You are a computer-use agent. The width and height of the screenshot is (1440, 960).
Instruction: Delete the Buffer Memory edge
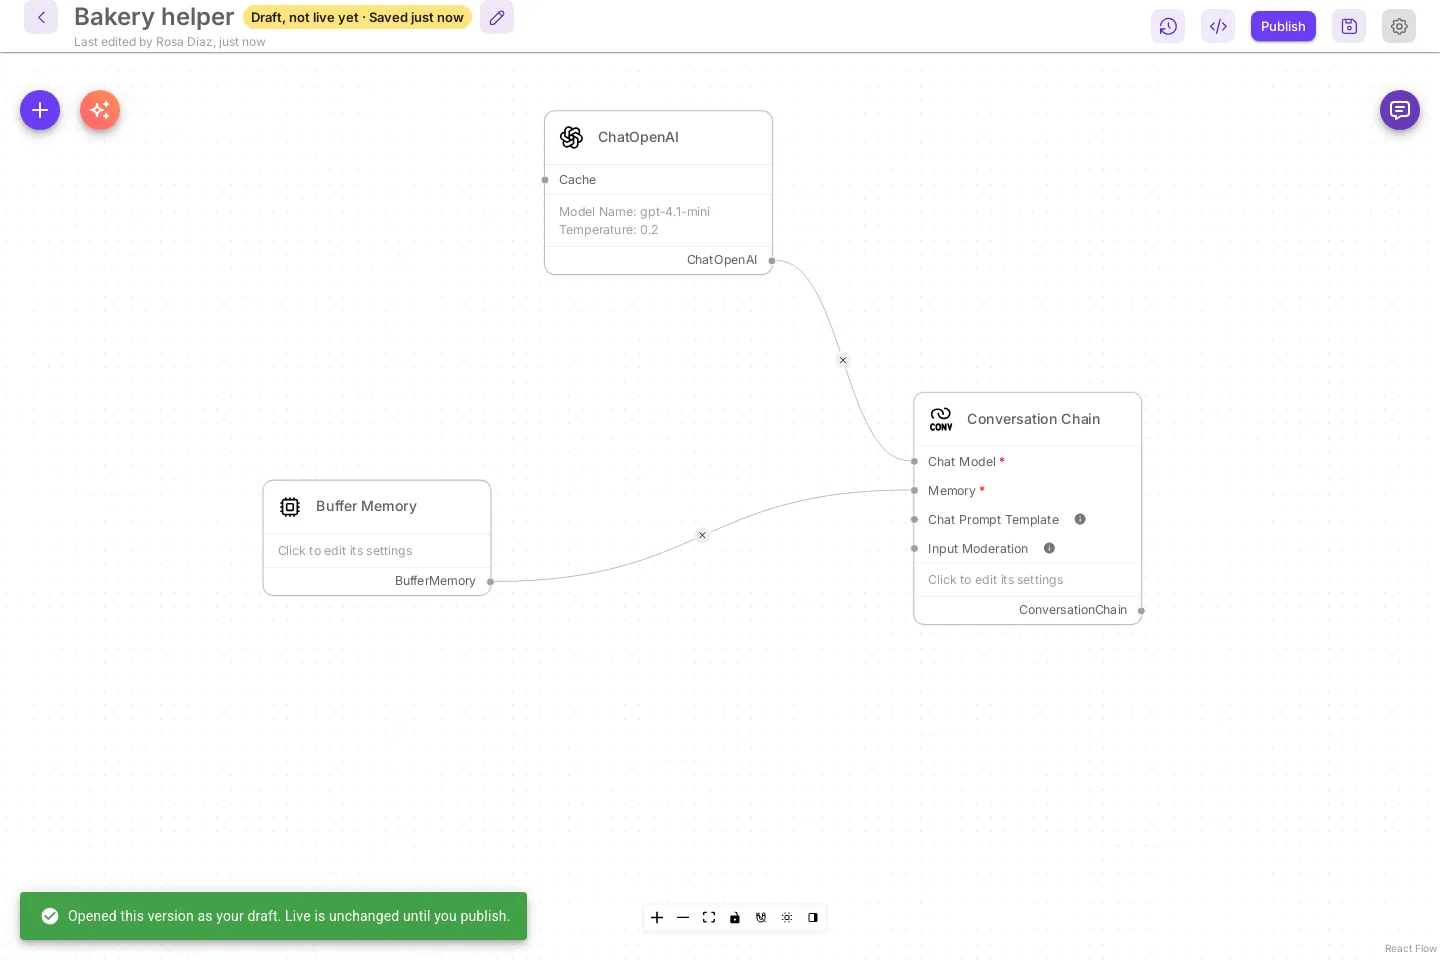(702, 535)
